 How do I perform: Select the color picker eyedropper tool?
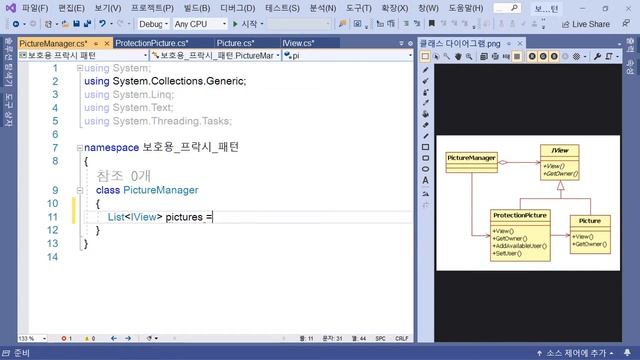425,103
